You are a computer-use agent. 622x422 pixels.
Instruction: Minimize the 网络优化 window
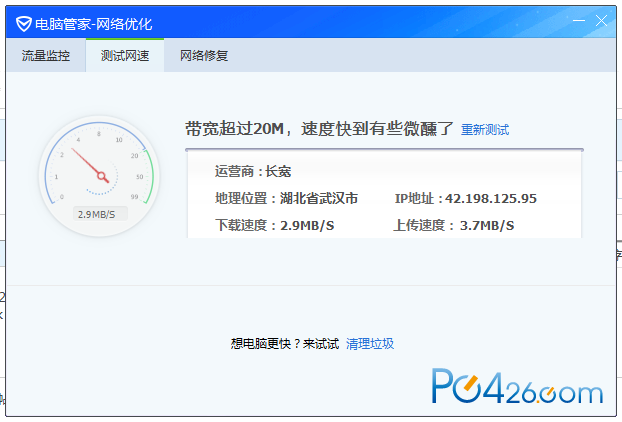tap(579, 20)
